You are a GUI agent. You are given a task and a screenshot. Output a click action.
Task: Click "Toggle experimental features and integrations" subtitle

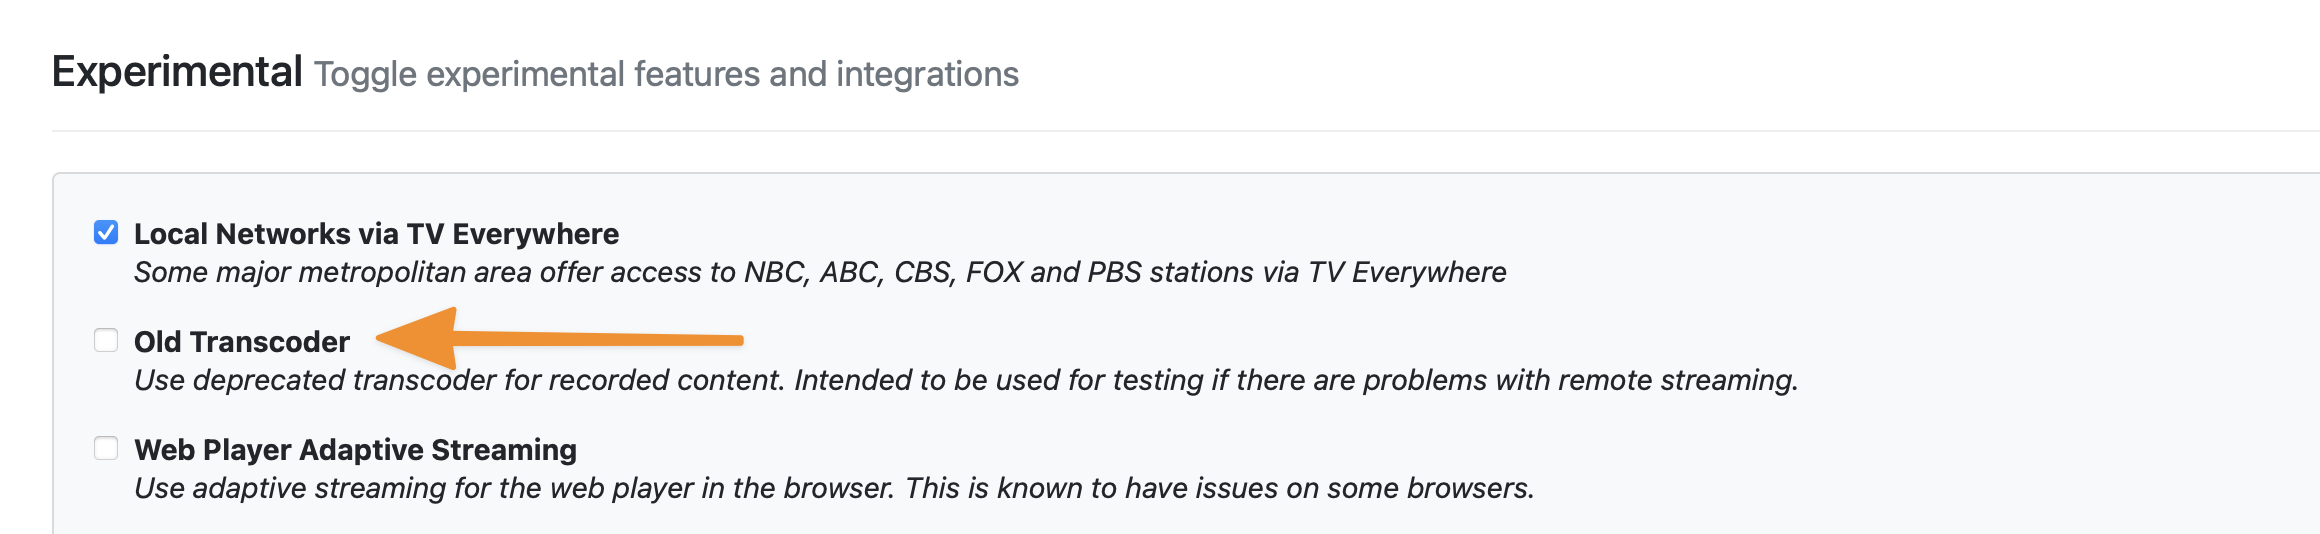[666, 74]
